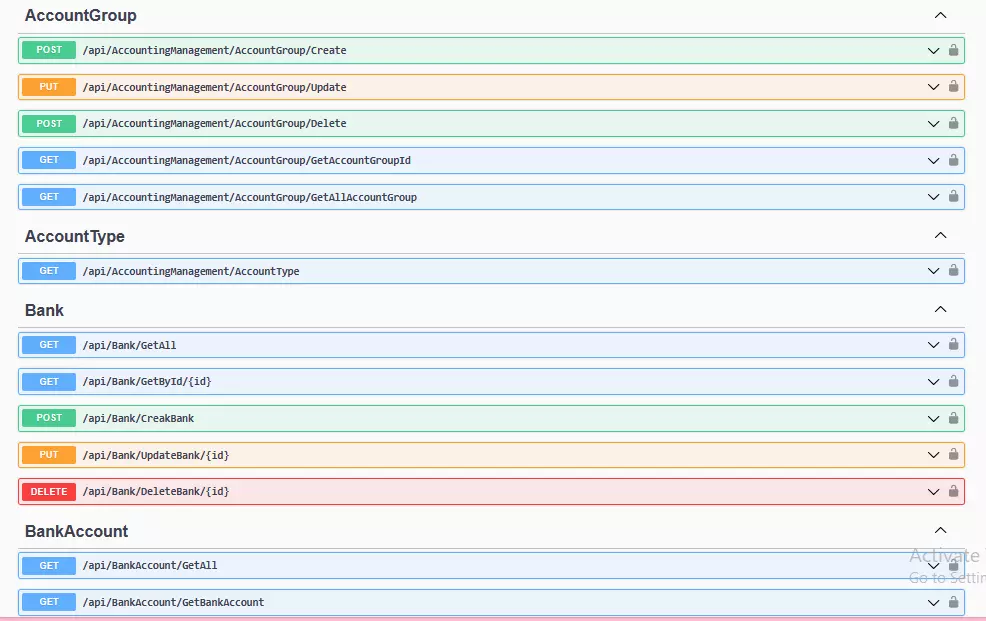Click lock icon on /api/Bank/GetAll row

coord(953,344)
